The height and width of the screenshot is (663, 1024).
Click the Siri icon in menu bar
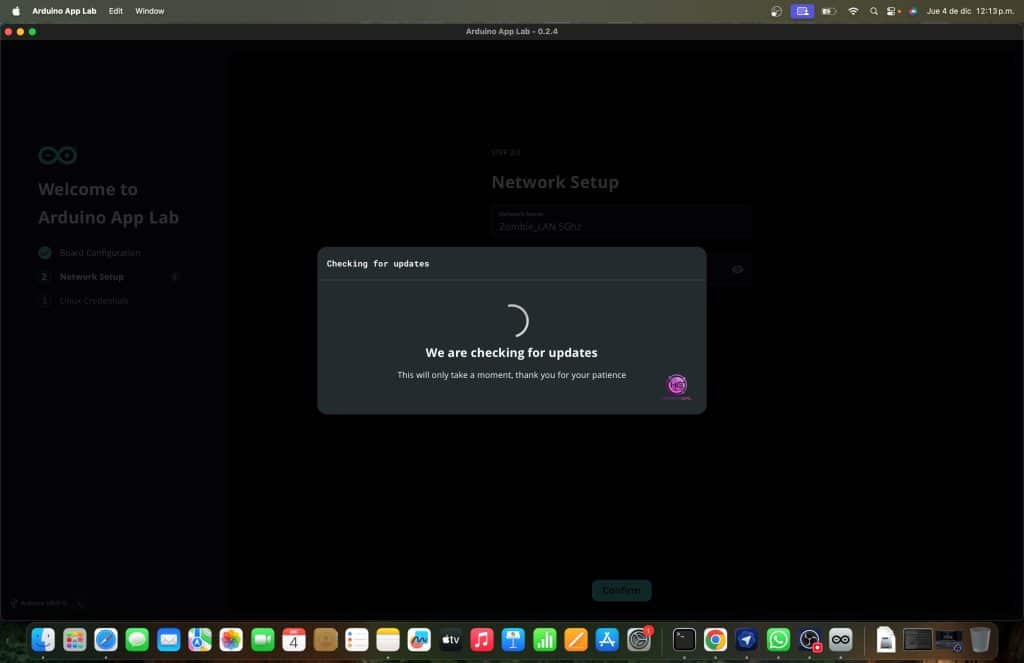(913, 11)
